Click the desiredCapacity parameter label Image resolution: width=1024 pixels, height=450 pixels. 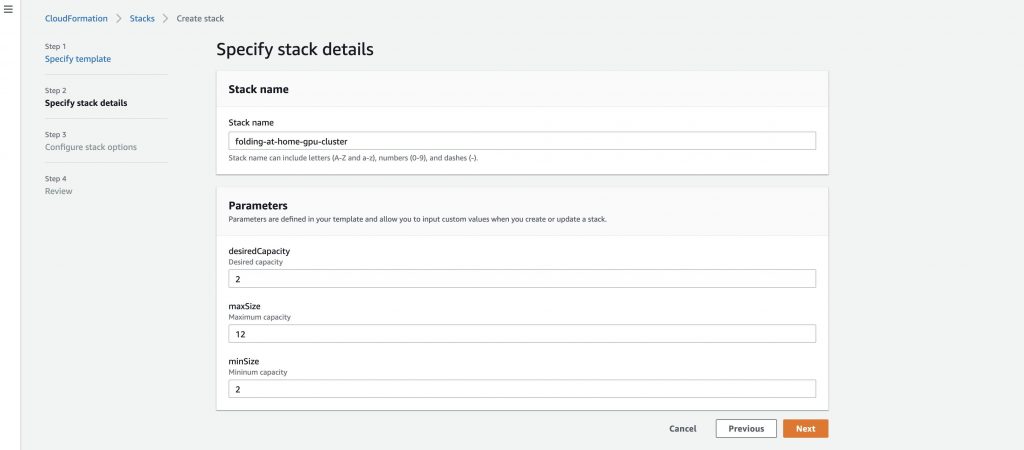coord(259,251)
